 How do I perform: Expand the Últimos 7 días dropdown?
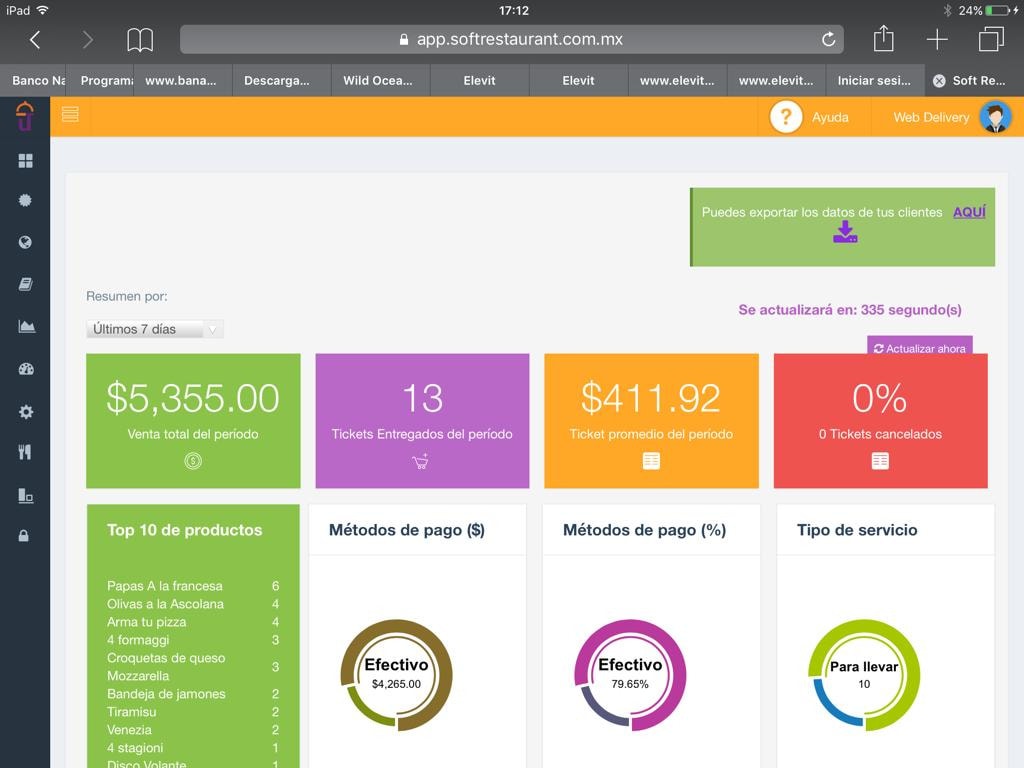pos(155,329)
